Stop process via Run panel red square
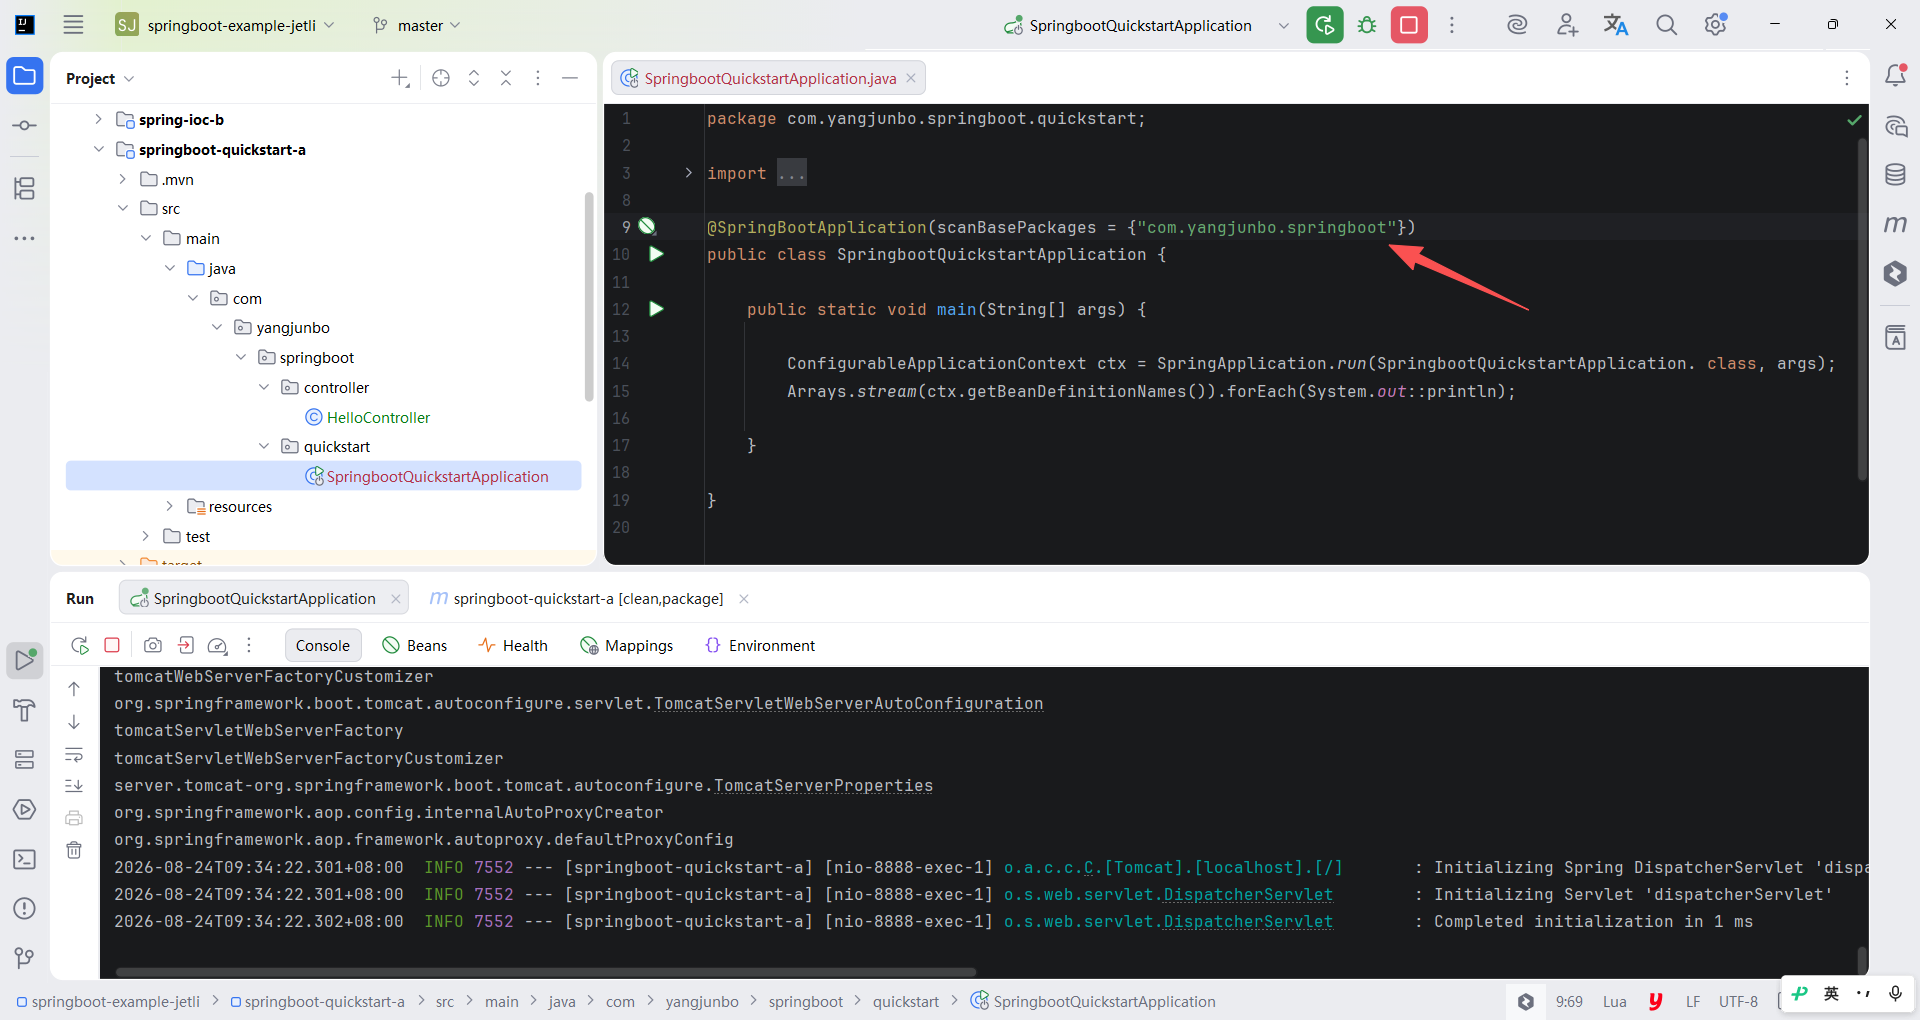The image size is (1920, 1020). (x=112, y=646)
